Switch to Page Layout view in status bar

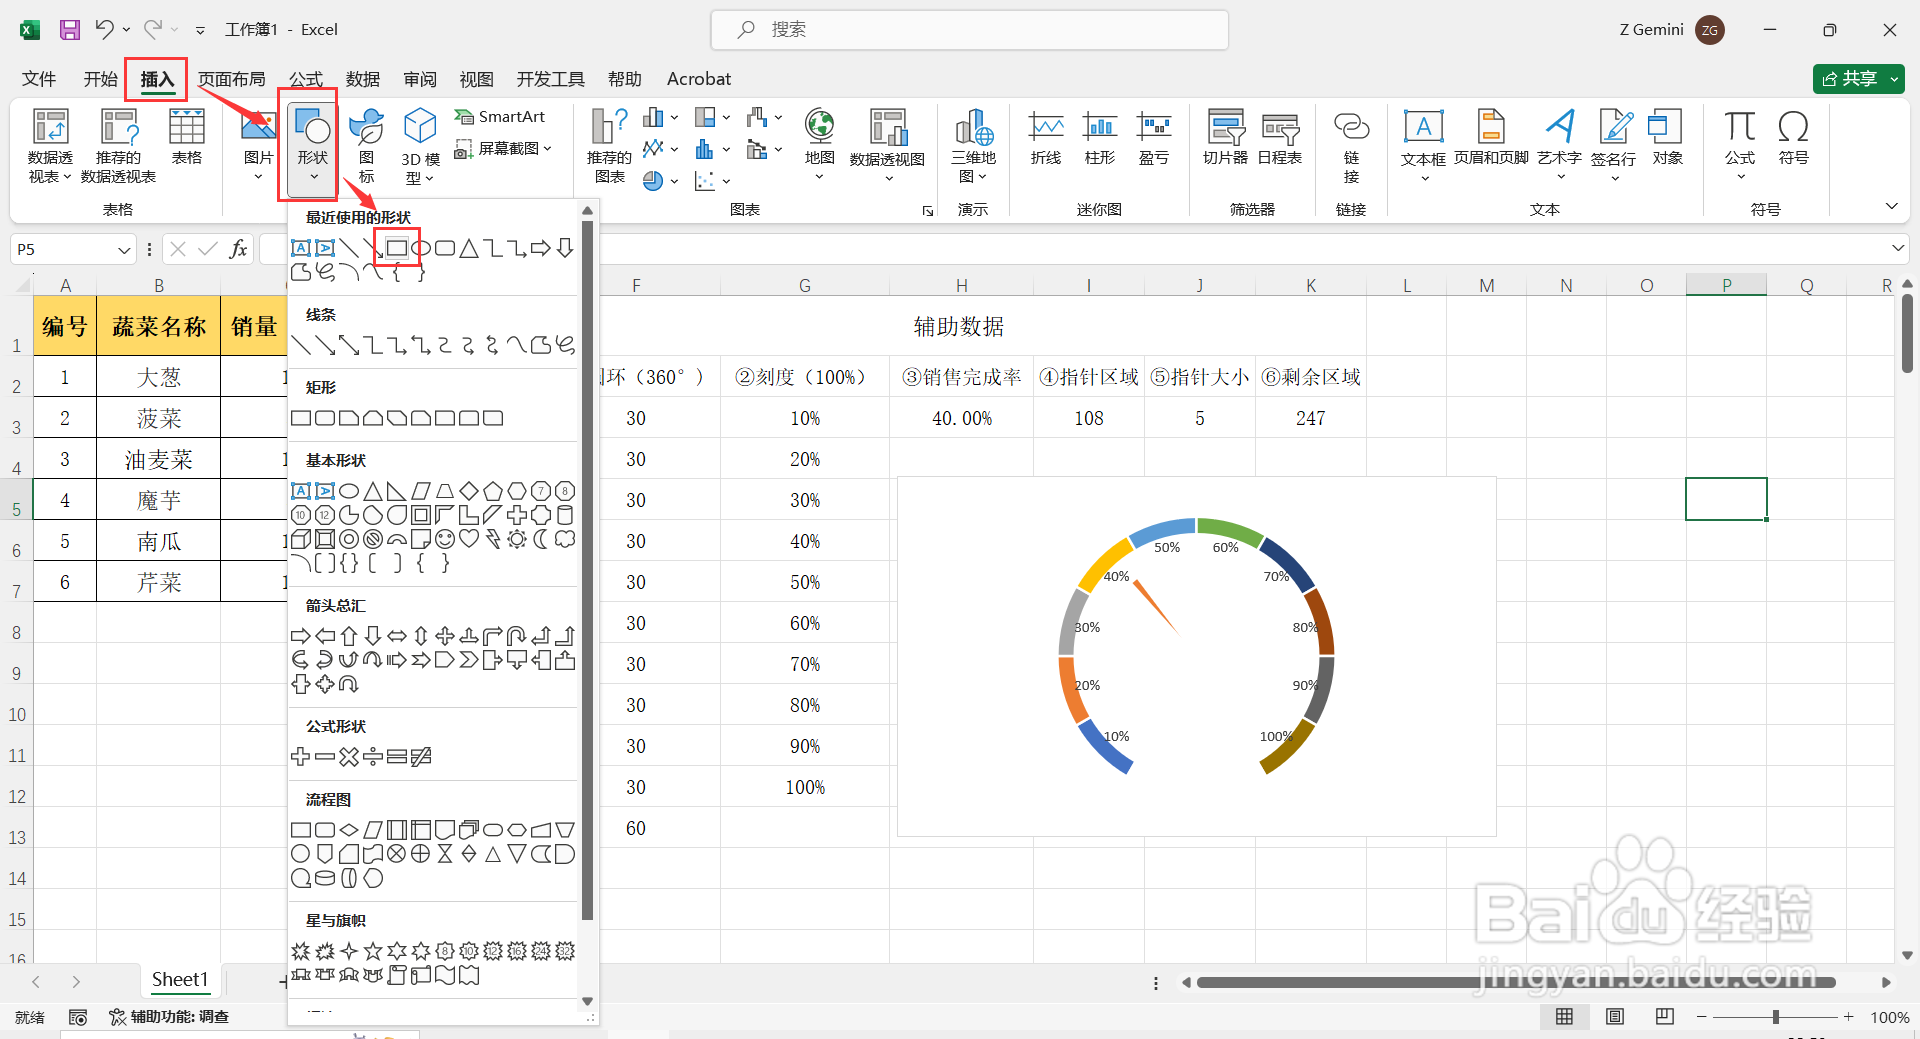coord(1615,1017)
